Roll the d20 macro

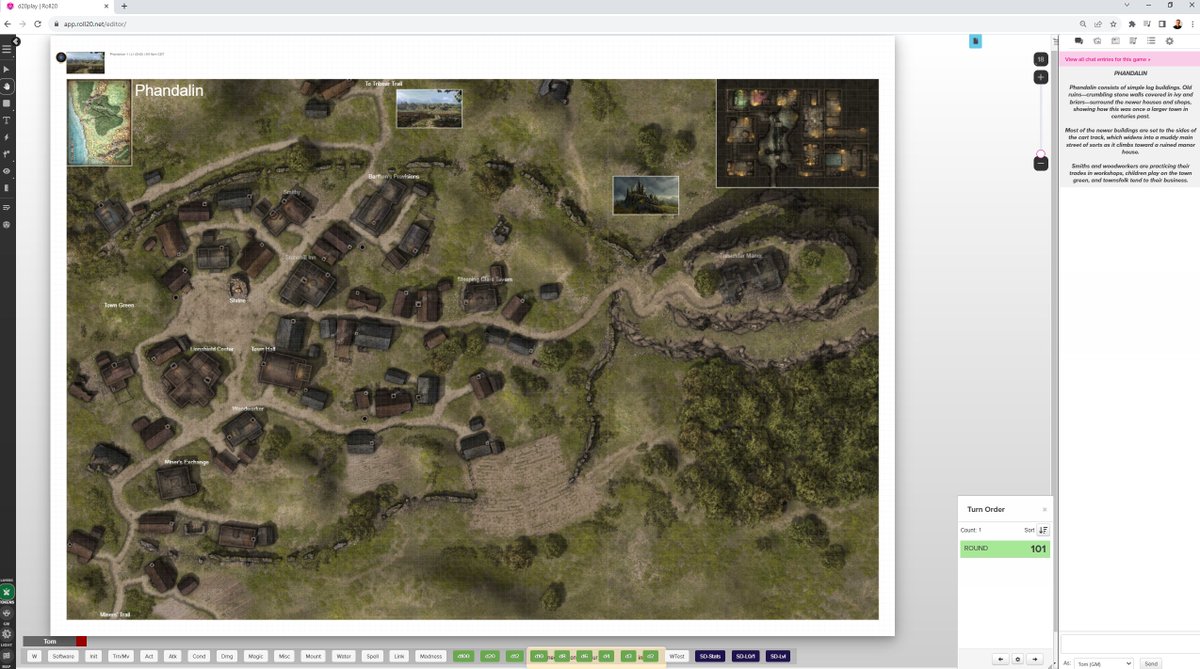490,656
